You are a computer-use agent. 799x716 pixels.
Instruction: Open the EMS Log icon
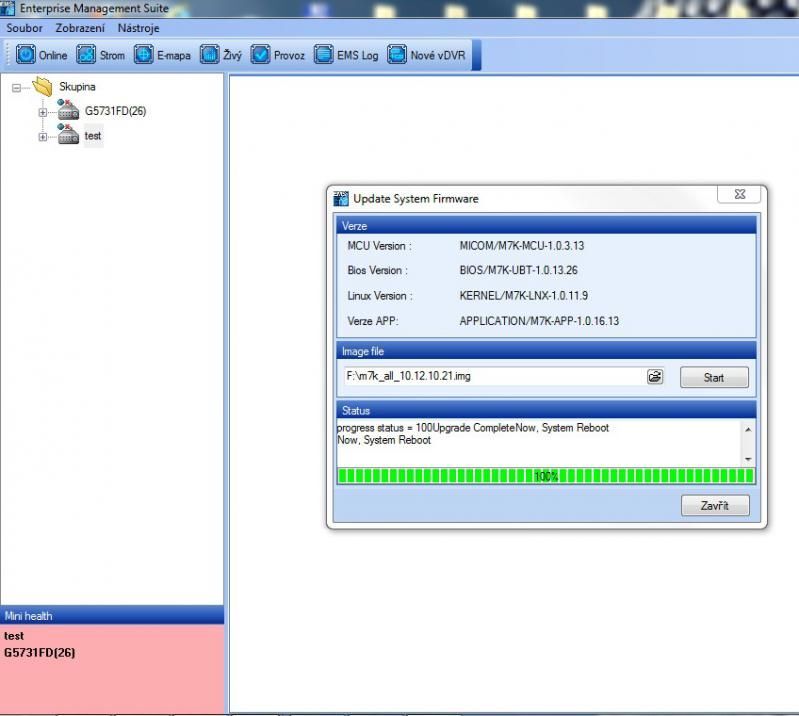click(x=324, y=55)
